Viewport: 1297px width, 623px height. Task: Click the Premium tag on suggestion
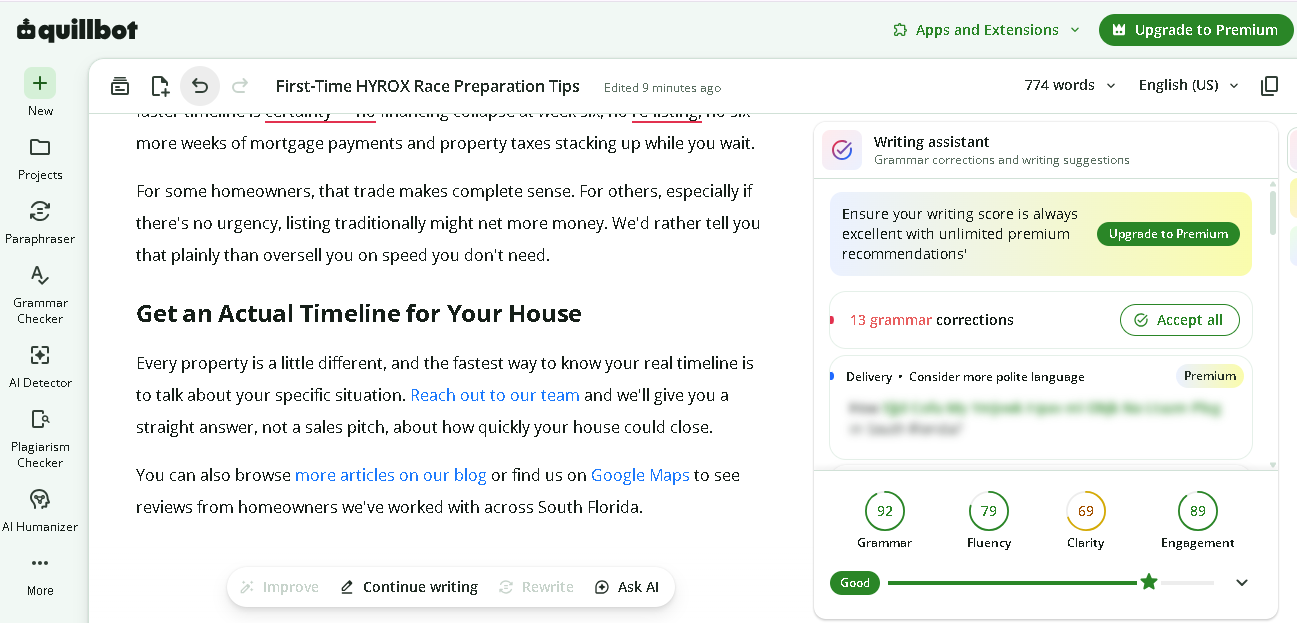[x=1210, y=376]
